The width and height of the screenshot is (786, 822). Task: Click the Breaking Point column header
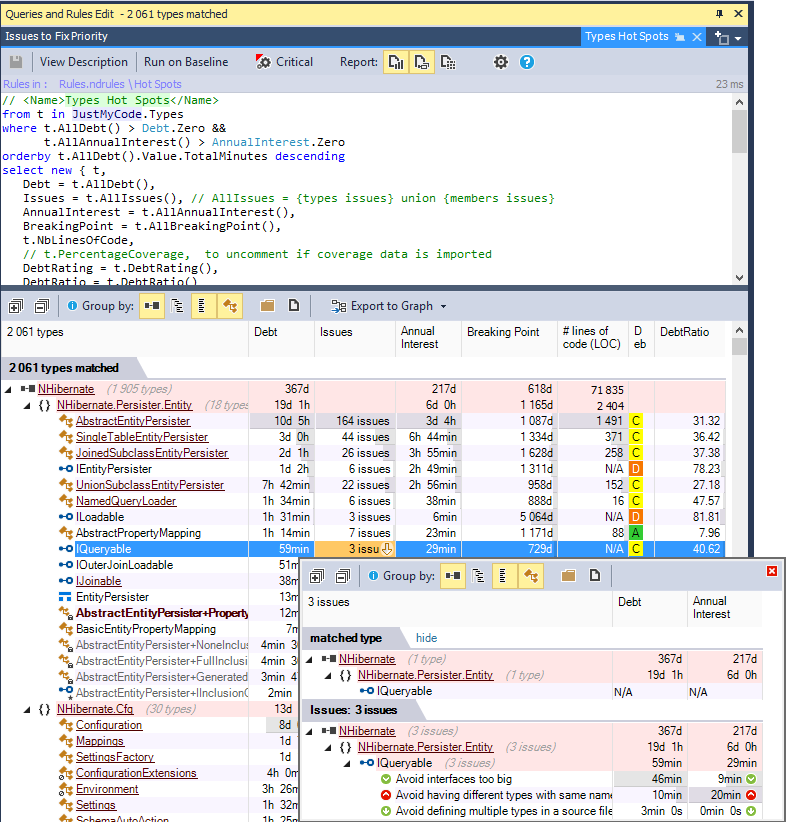503,332
